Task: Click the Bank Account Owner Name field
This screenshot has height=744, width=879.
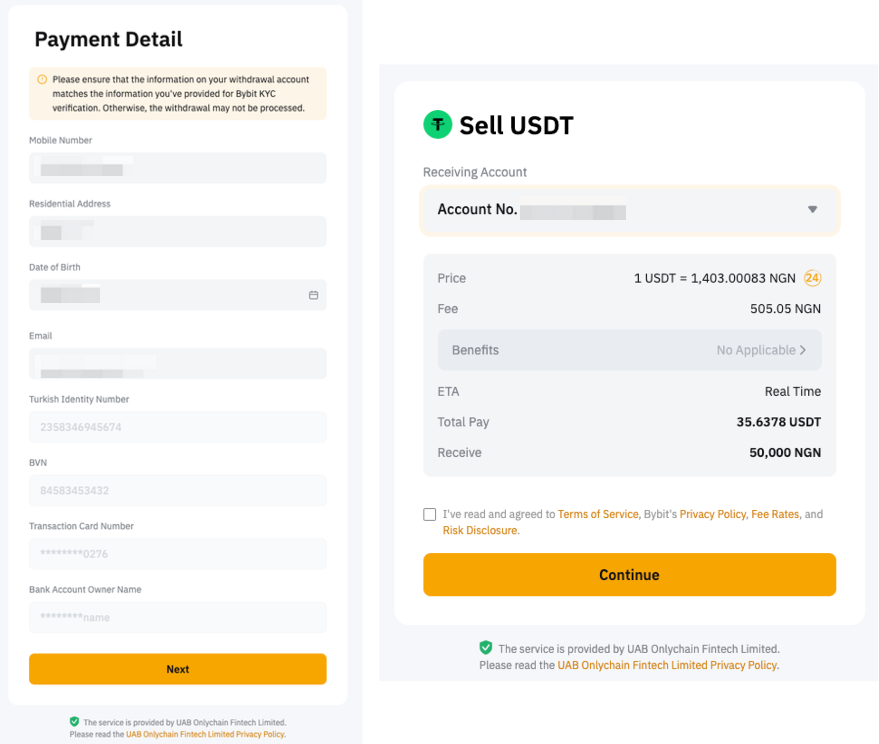Action: click(x=177, y=617)
